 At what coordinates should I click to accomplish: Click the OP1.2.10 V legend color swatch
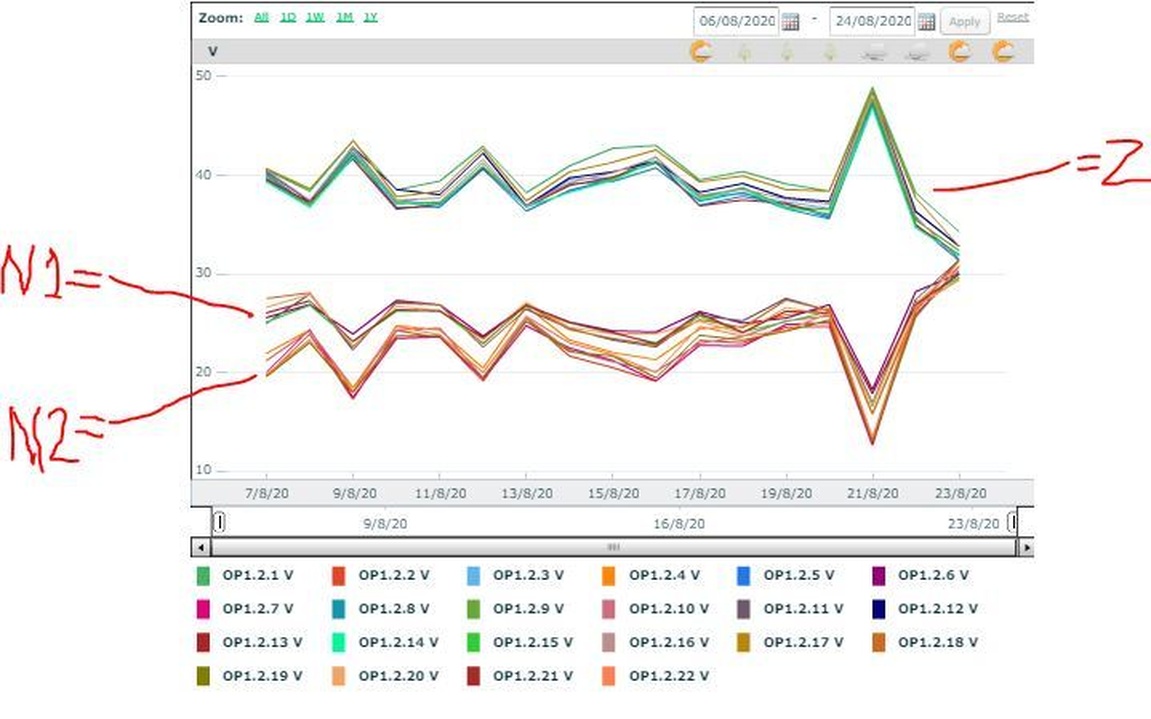[609, 609]
